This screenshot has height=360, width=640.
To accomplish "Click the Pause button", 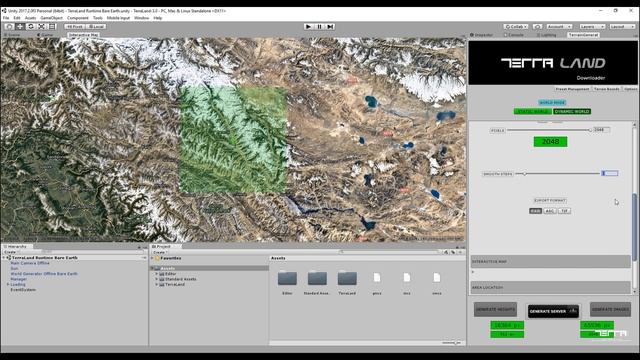I will (x=320, y=27).
